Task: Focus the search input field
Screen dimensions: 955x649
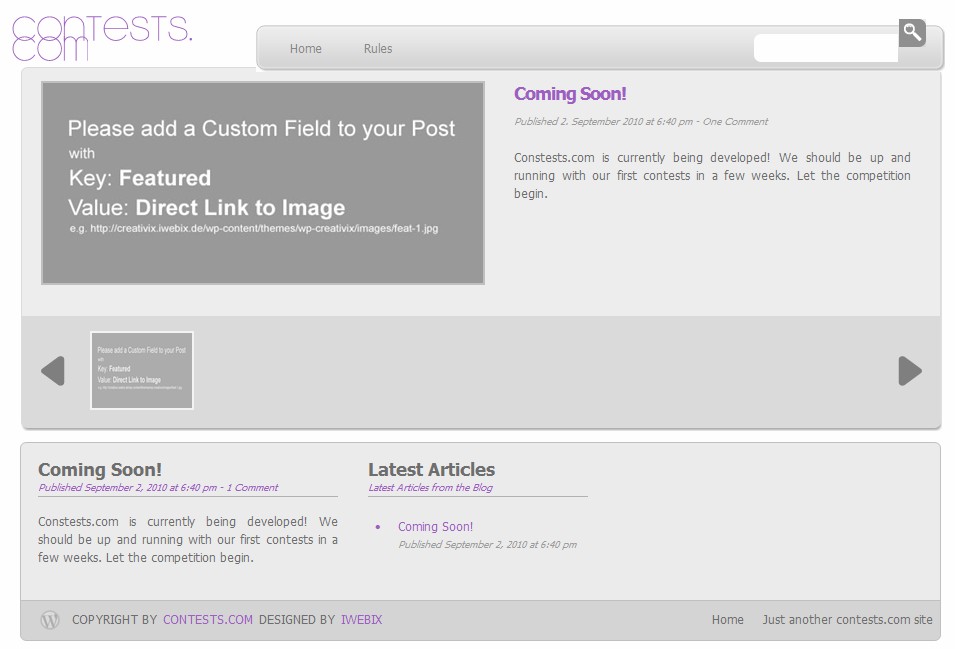Action: tap(826, 48)
